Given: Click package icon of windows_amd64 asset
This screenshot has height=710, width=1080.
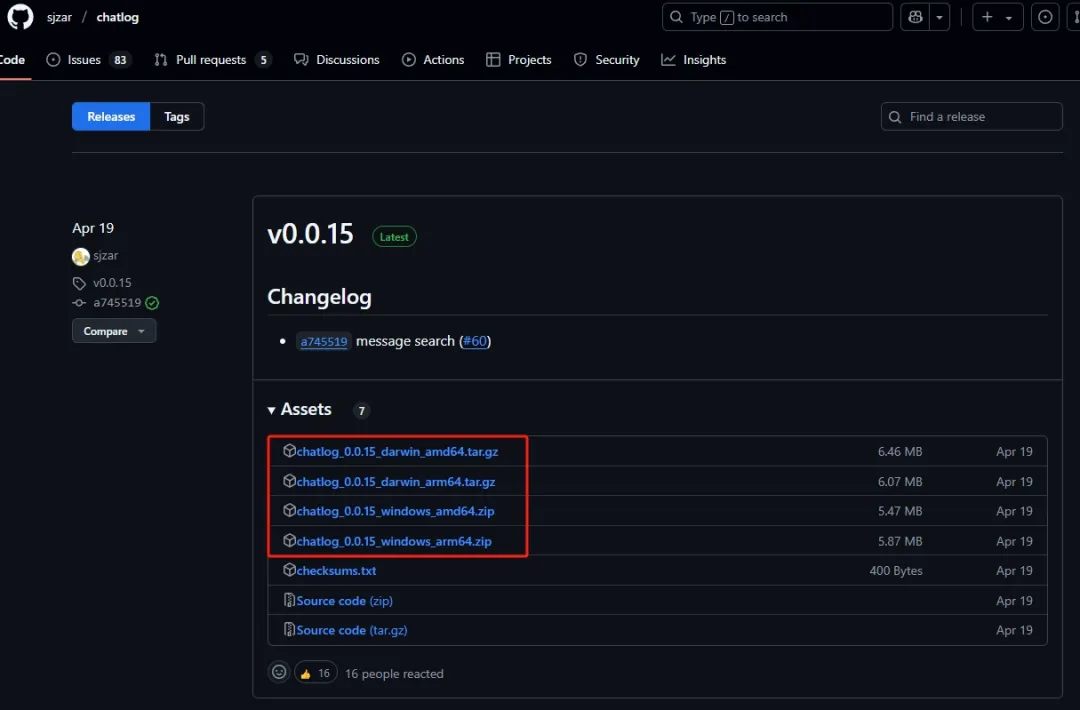Looking at the screenshot, I should [x=289, y=510].
